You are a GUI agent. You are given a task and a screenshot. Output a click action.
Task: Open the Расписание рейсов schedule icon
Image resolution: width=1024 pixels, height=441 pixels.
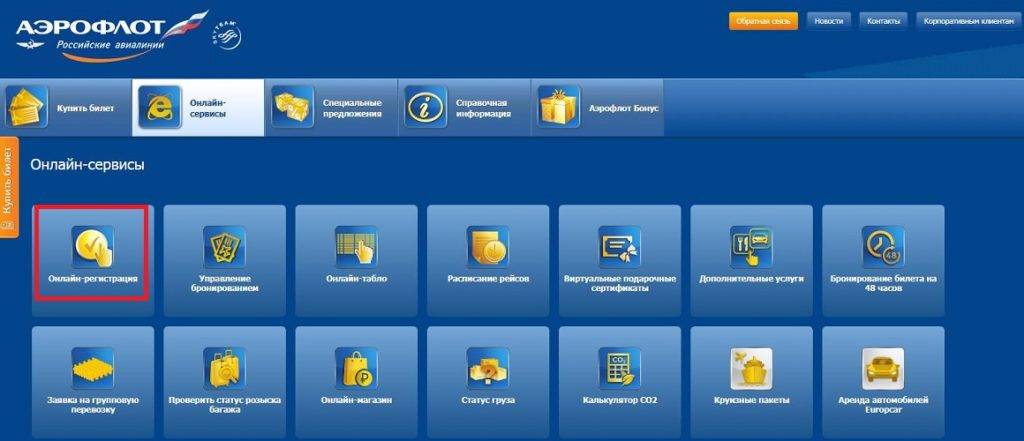[x=488, y=245]
